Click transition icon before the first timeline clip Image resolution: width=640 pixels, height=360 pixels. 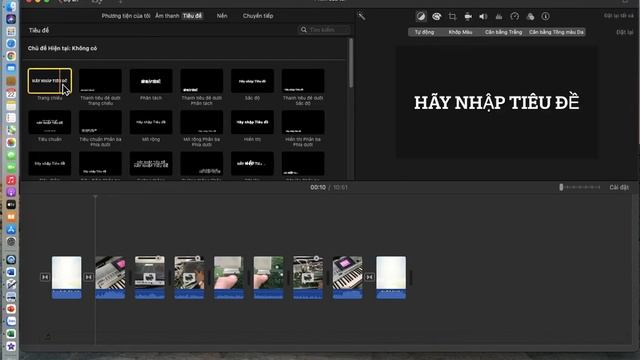[x=45, y=277]
